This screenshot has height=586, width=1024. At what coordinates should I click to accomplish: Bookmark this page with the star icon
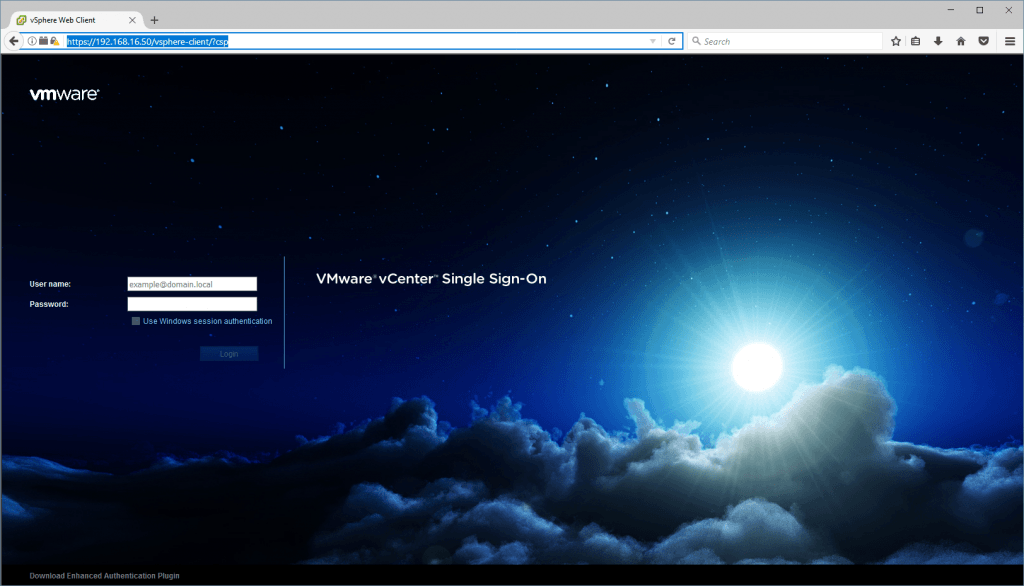[896, 41]
